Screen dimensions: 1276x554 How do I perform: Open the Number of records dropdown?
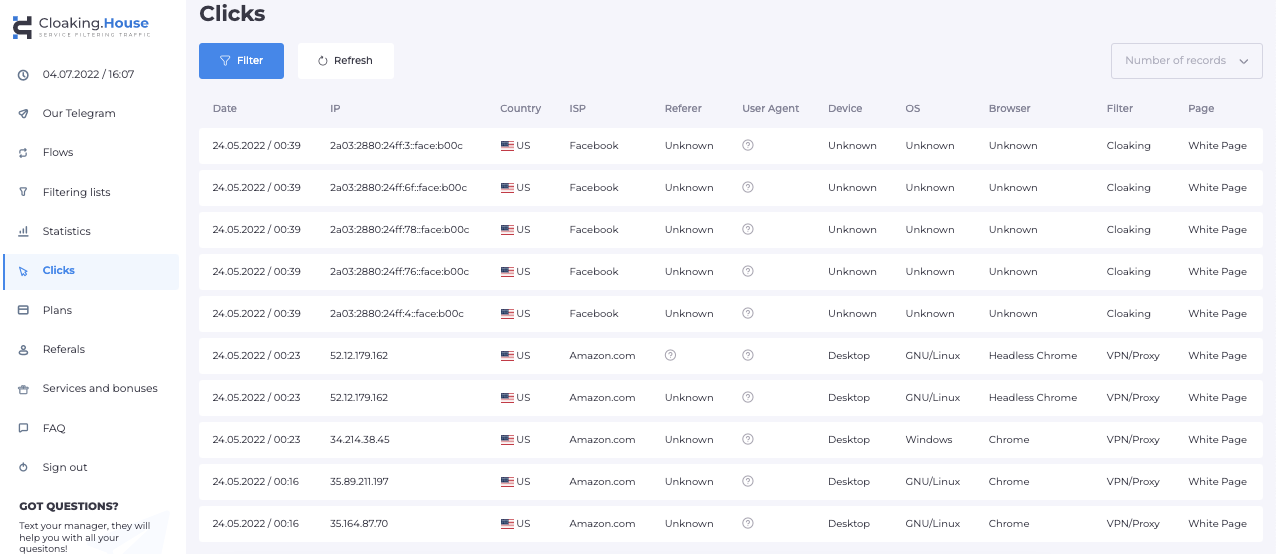[x=1186, y=61]
